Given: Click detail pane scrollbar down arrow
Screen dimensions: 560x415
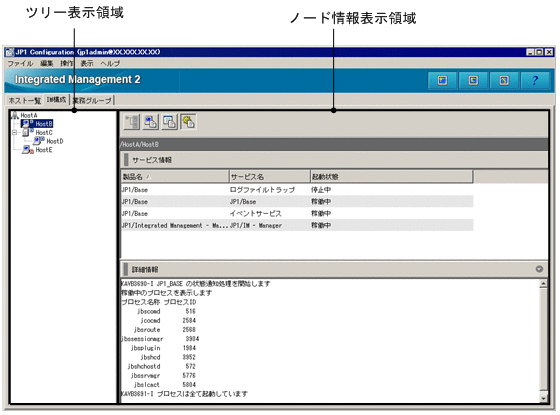Looking at the screenshot, I should 543,398.
